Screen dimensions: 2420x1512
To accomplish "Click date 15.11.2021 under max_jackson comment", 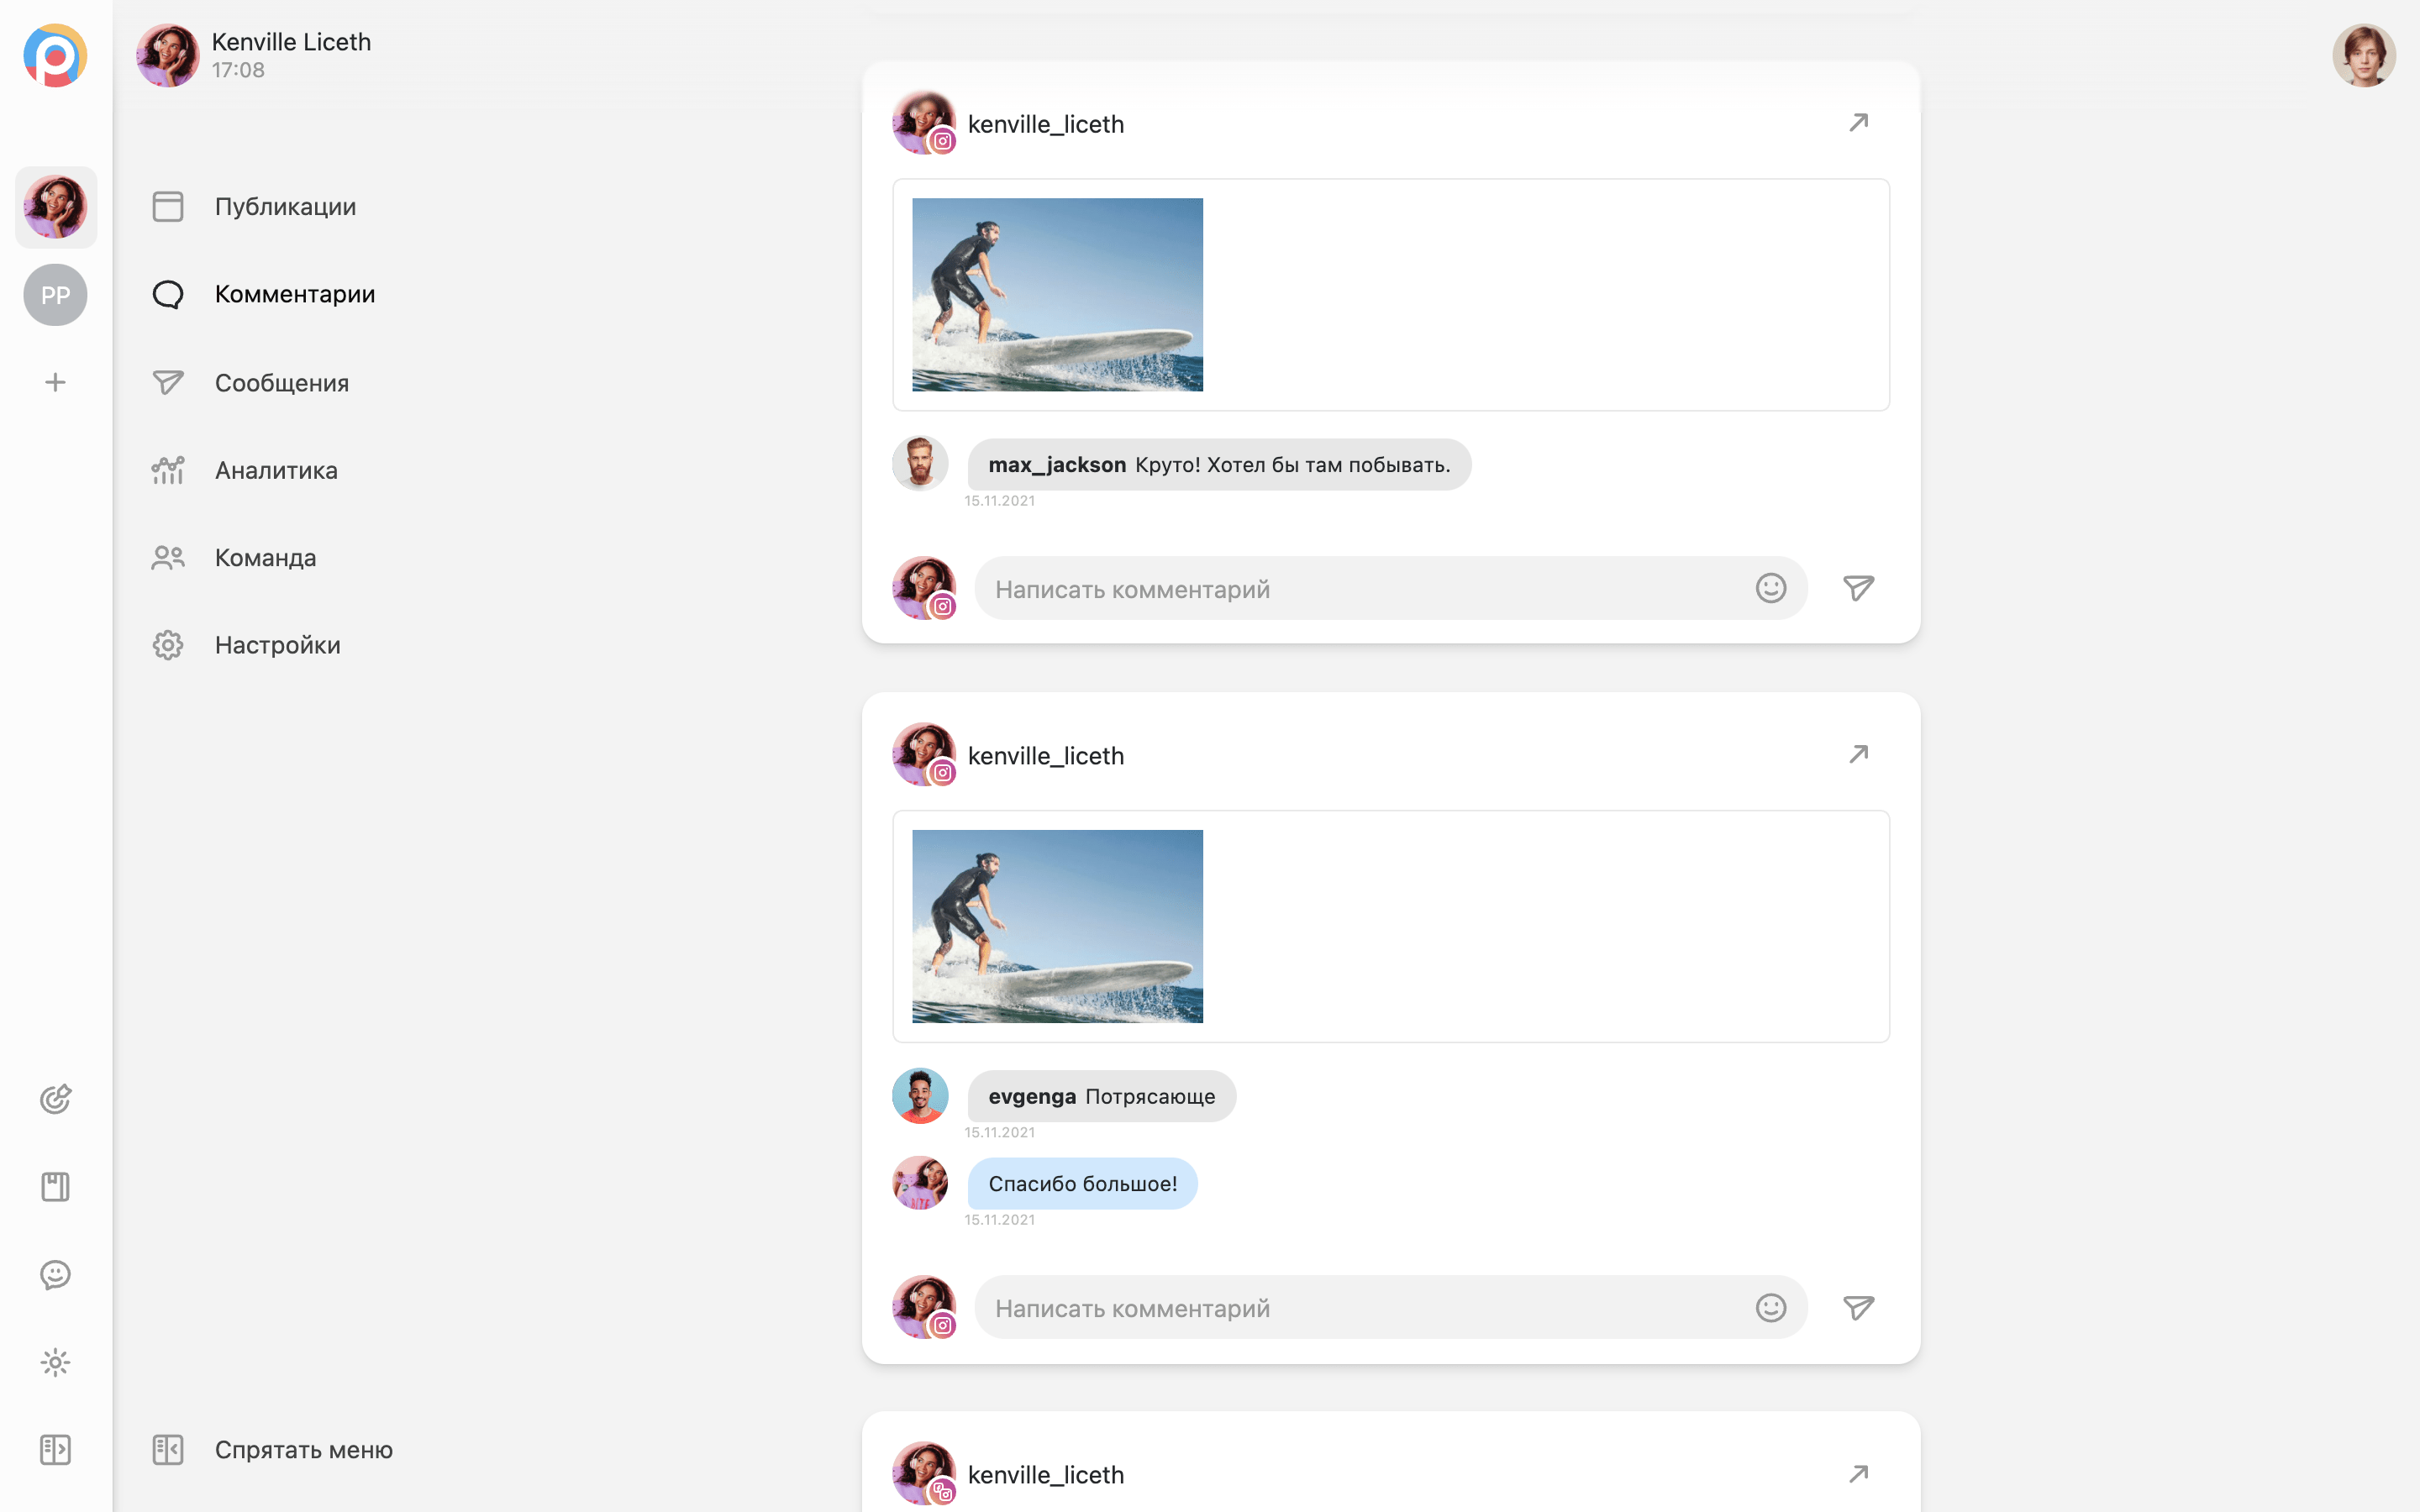I will pos(1000,501).
